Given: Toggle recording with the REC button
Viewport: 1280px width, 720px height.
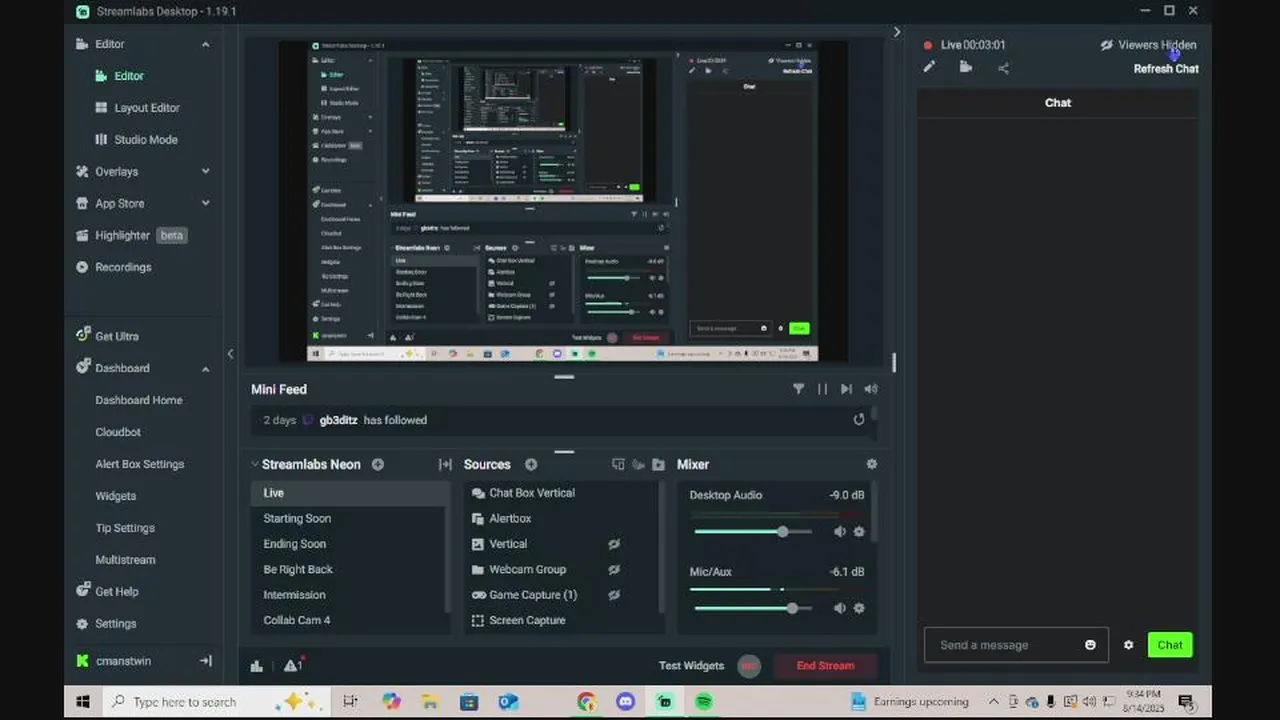Looking at the screenshot, I should (x=748, y=666).
